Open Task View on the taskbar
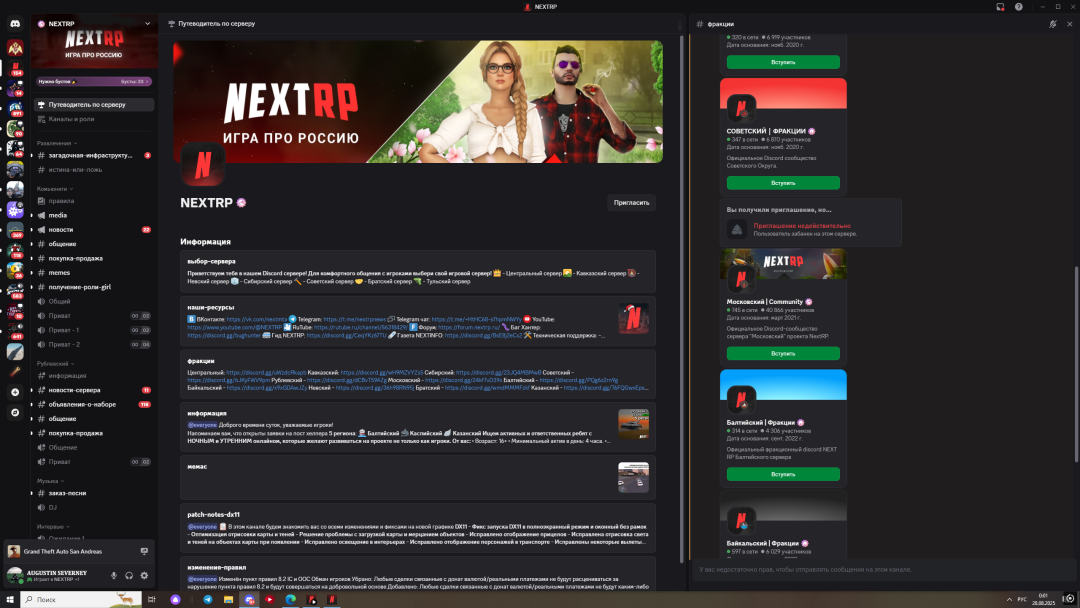 point(152,600)
